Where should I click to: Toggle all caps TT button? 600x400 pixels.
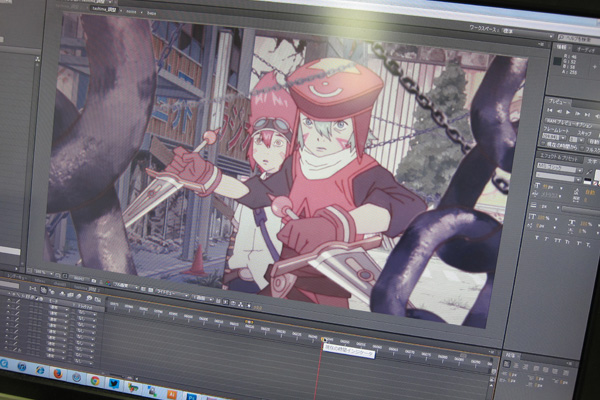pos(558,240)
